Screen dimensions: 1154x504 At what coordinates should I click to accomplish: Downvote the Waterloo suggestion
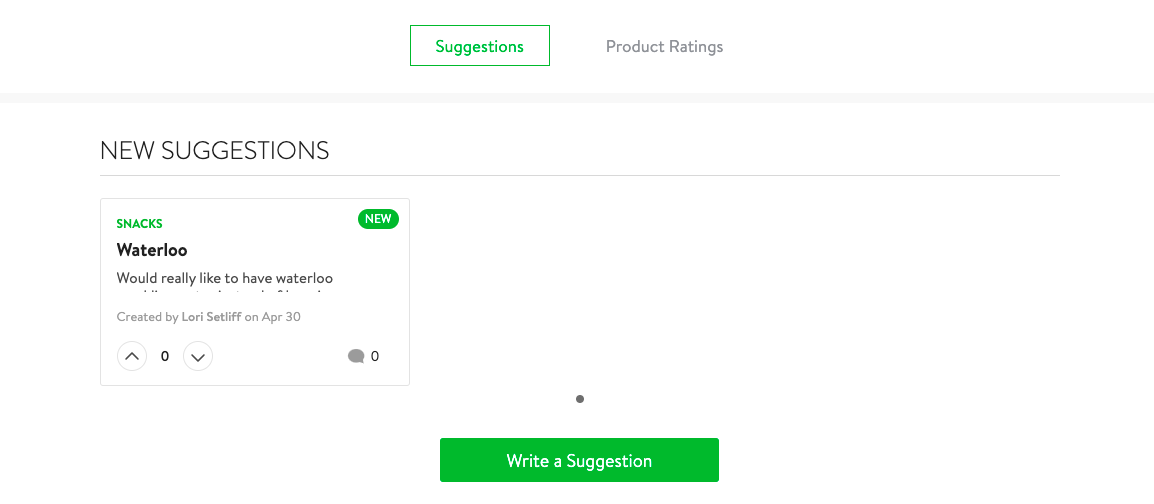[198, 357]
